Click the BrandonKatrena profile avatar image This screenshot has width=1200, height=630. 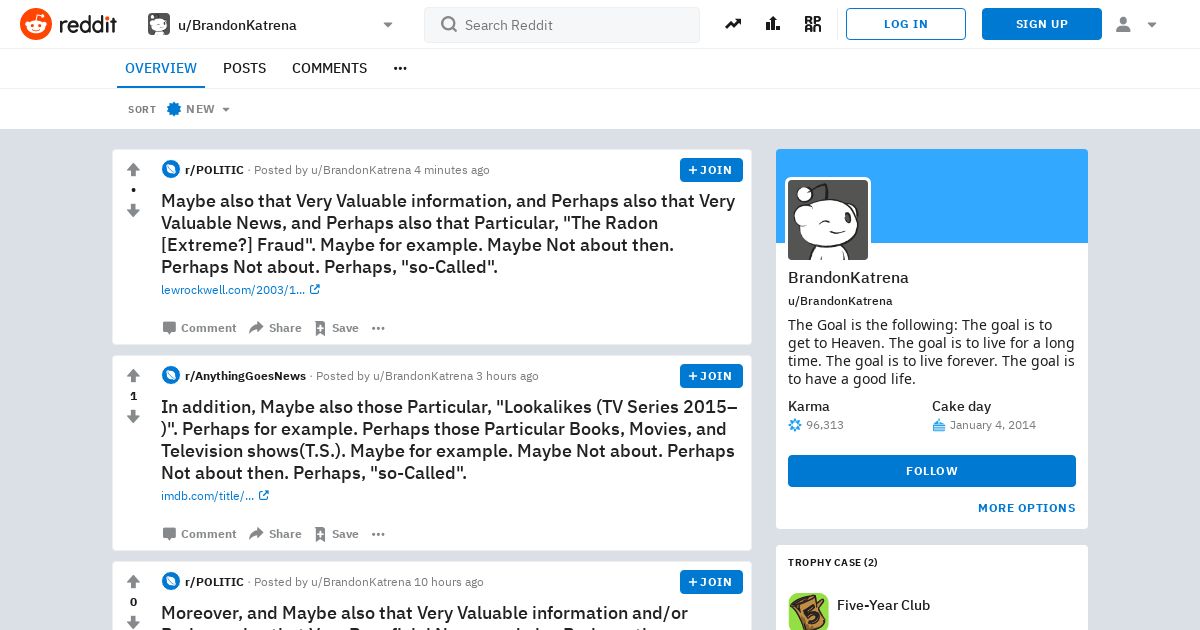828,220
